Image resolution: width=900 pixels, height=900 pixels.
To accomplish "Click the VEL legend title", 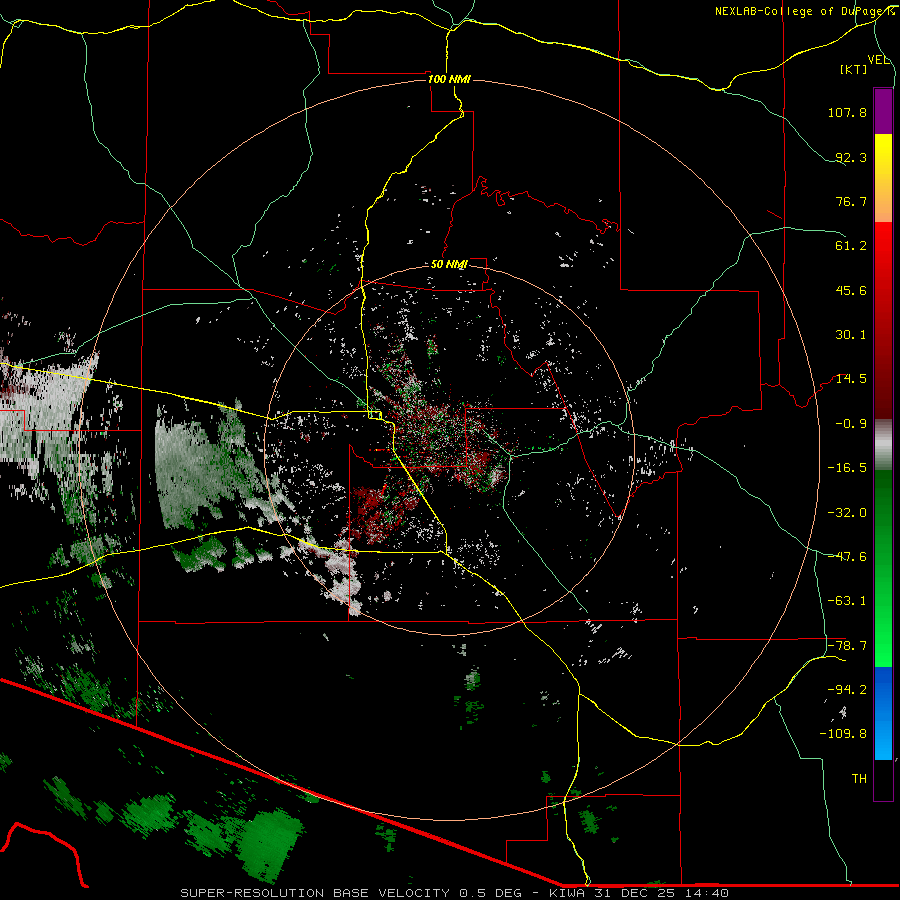I will (878, 60).
